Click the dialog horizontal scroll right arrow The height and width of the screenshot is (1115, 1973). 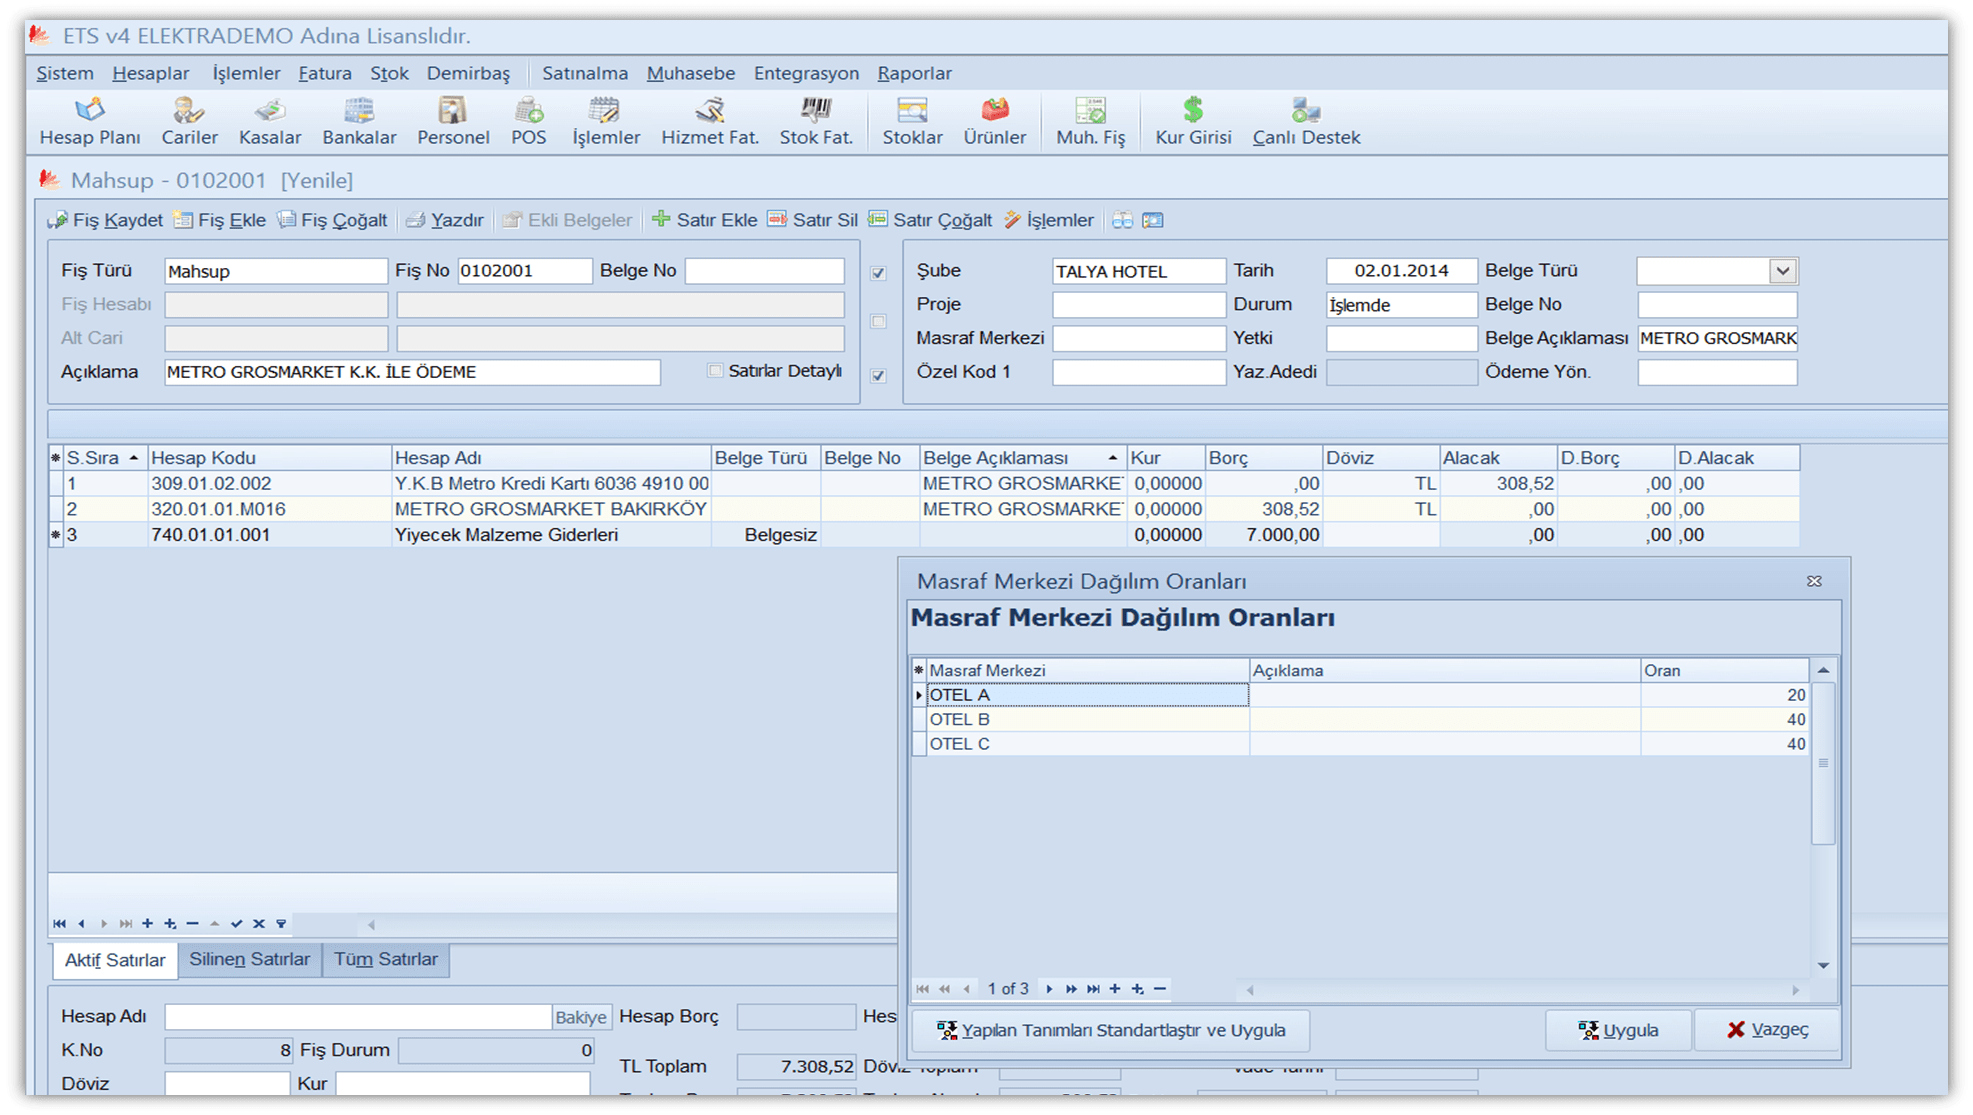[x=1795, y=990]
